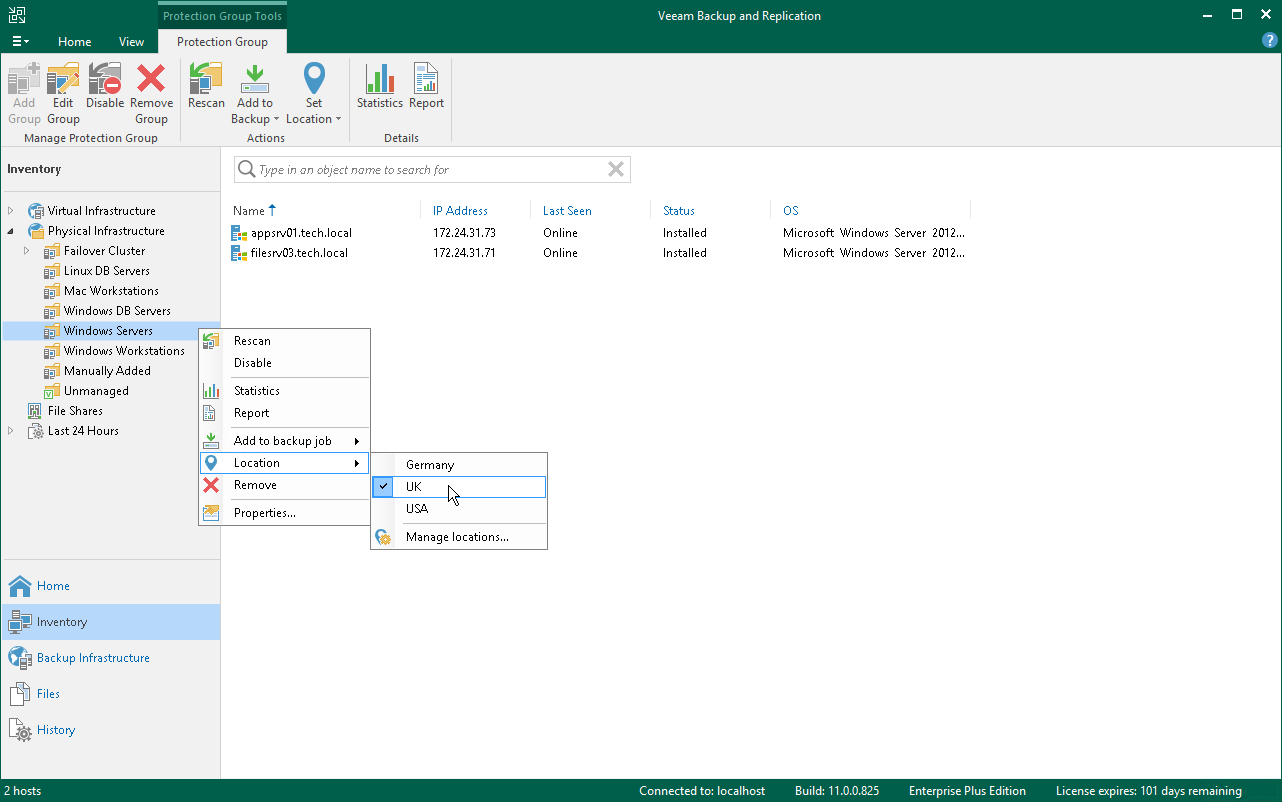This screenshot has width=1282, height=802.
Task: Collapse the Physical Infrastructure node
Action: 11,231
